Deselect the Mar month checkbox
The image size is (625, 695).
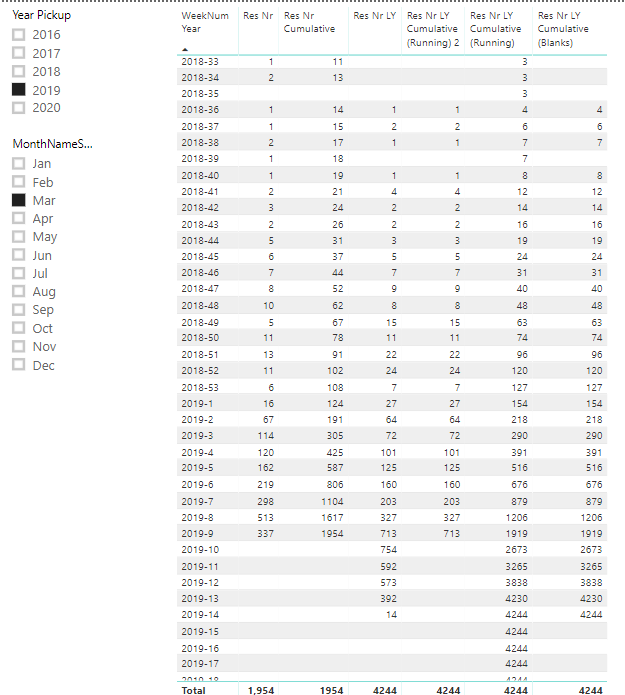pos(19,200)
